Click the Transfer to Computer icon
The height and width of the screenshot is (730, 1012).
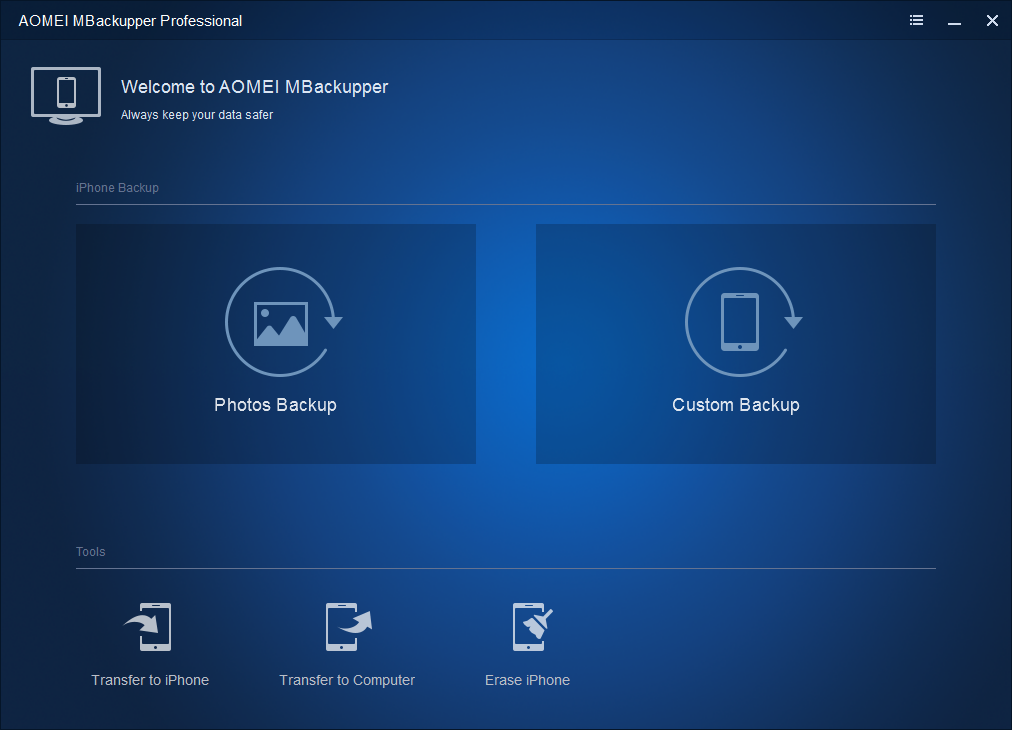(x=349, y=627)
